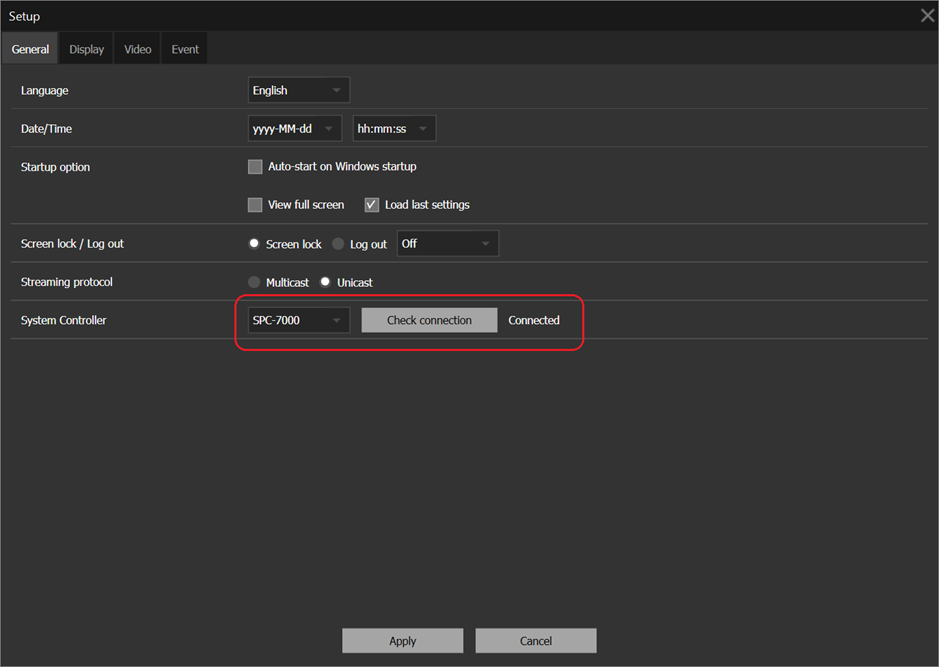Click the System Controller label

[63, 320]
